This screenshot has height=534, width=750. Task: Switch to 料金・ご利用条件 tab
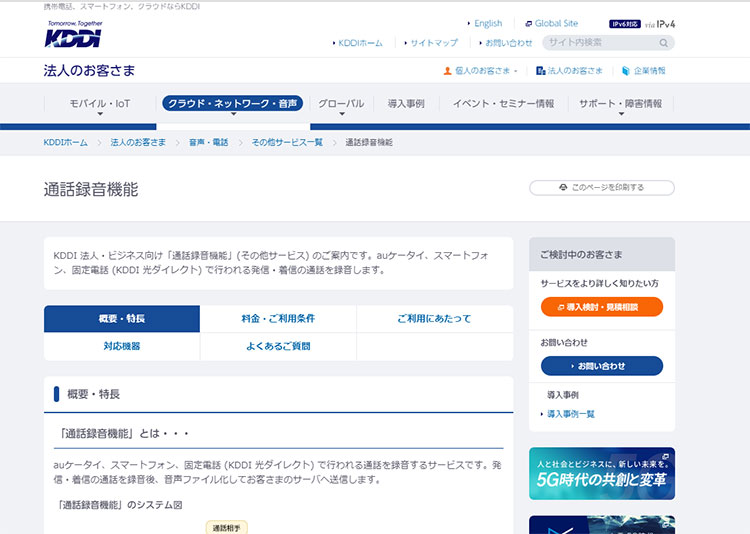point(278,319)
